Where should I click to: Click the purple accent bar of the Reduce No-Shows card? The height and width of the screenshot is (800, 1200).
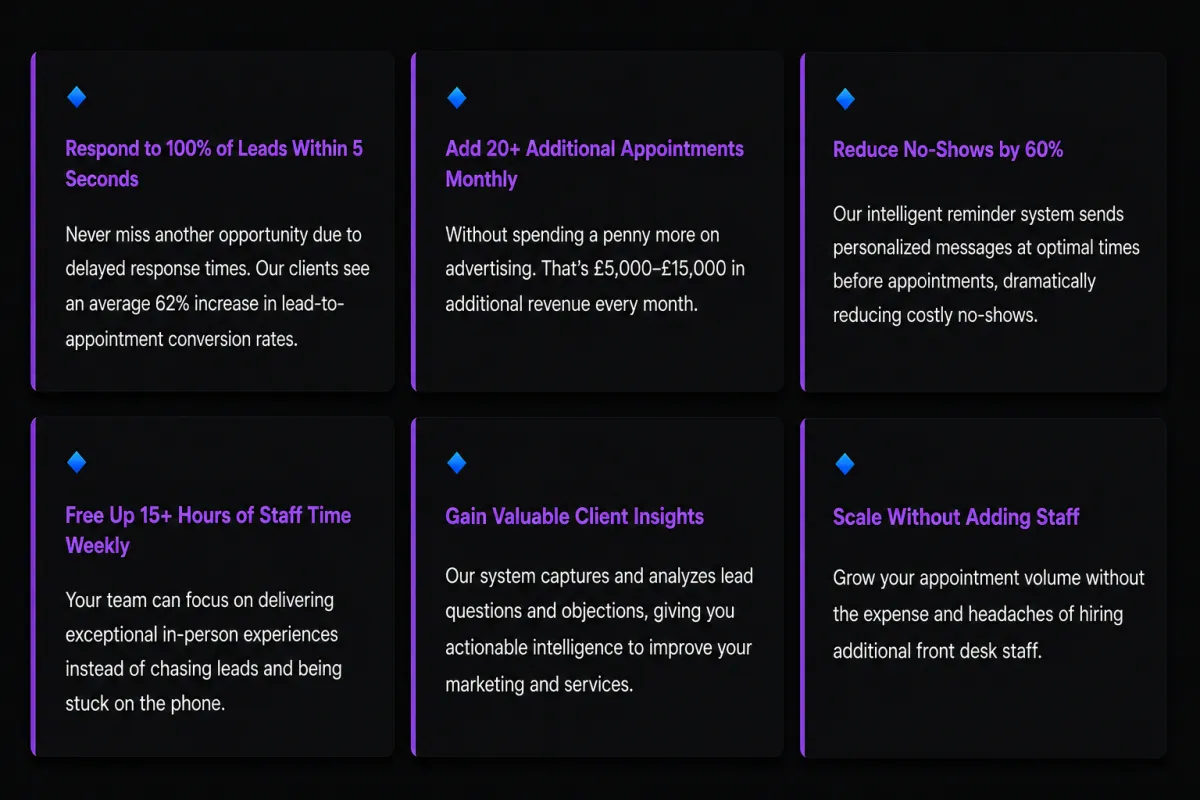pos(803,222)
